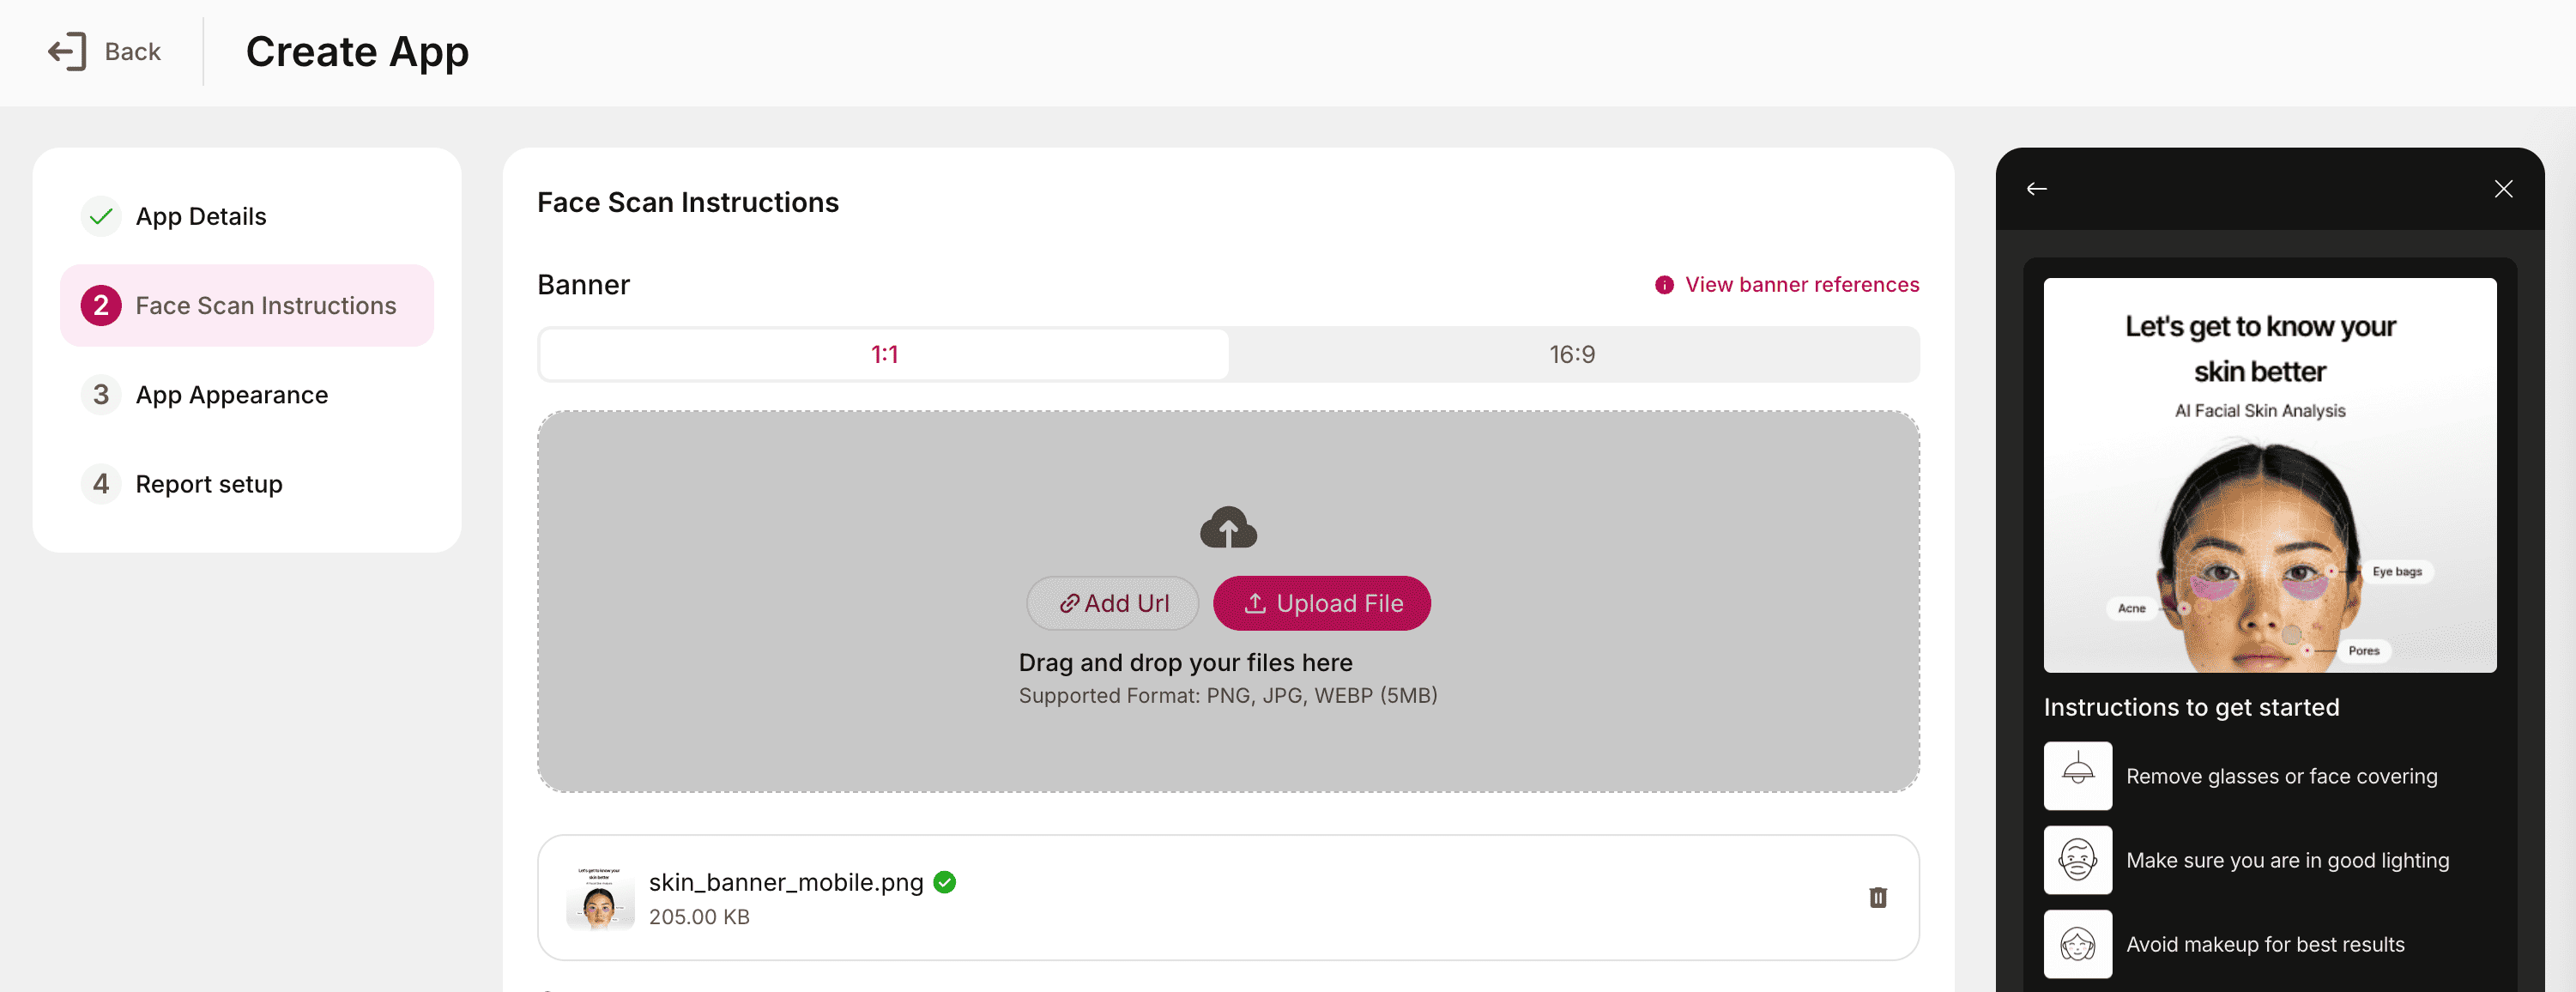Click the green verified checkmark by filename
The width and height of the screenshot is (2576, 992).
point(944,882)
